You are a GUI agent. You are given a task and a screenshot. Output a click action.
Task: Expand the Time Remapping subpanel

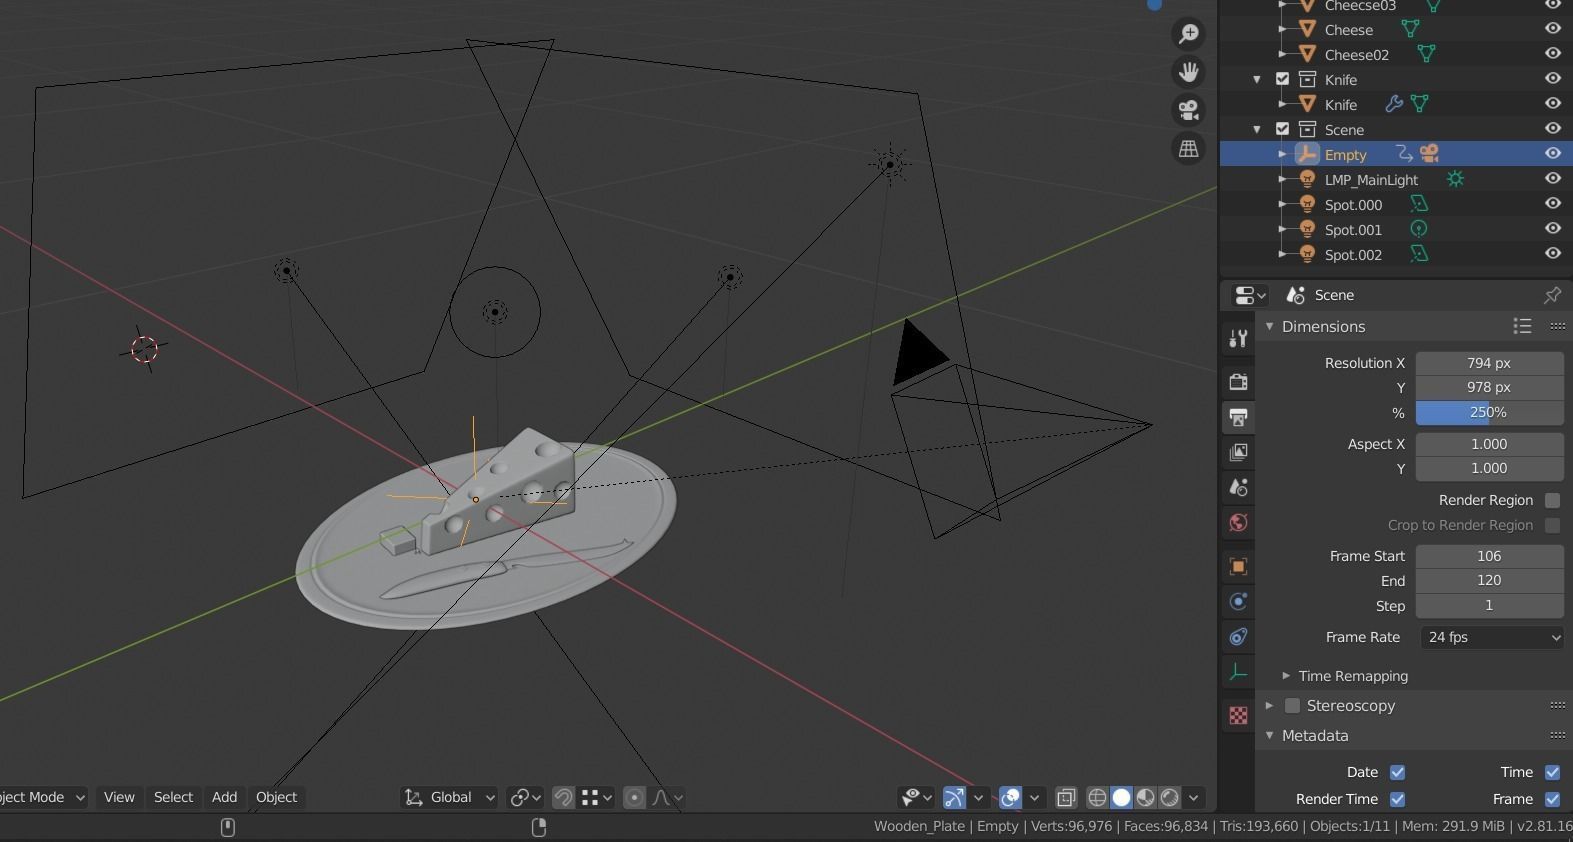(1286, 676)
